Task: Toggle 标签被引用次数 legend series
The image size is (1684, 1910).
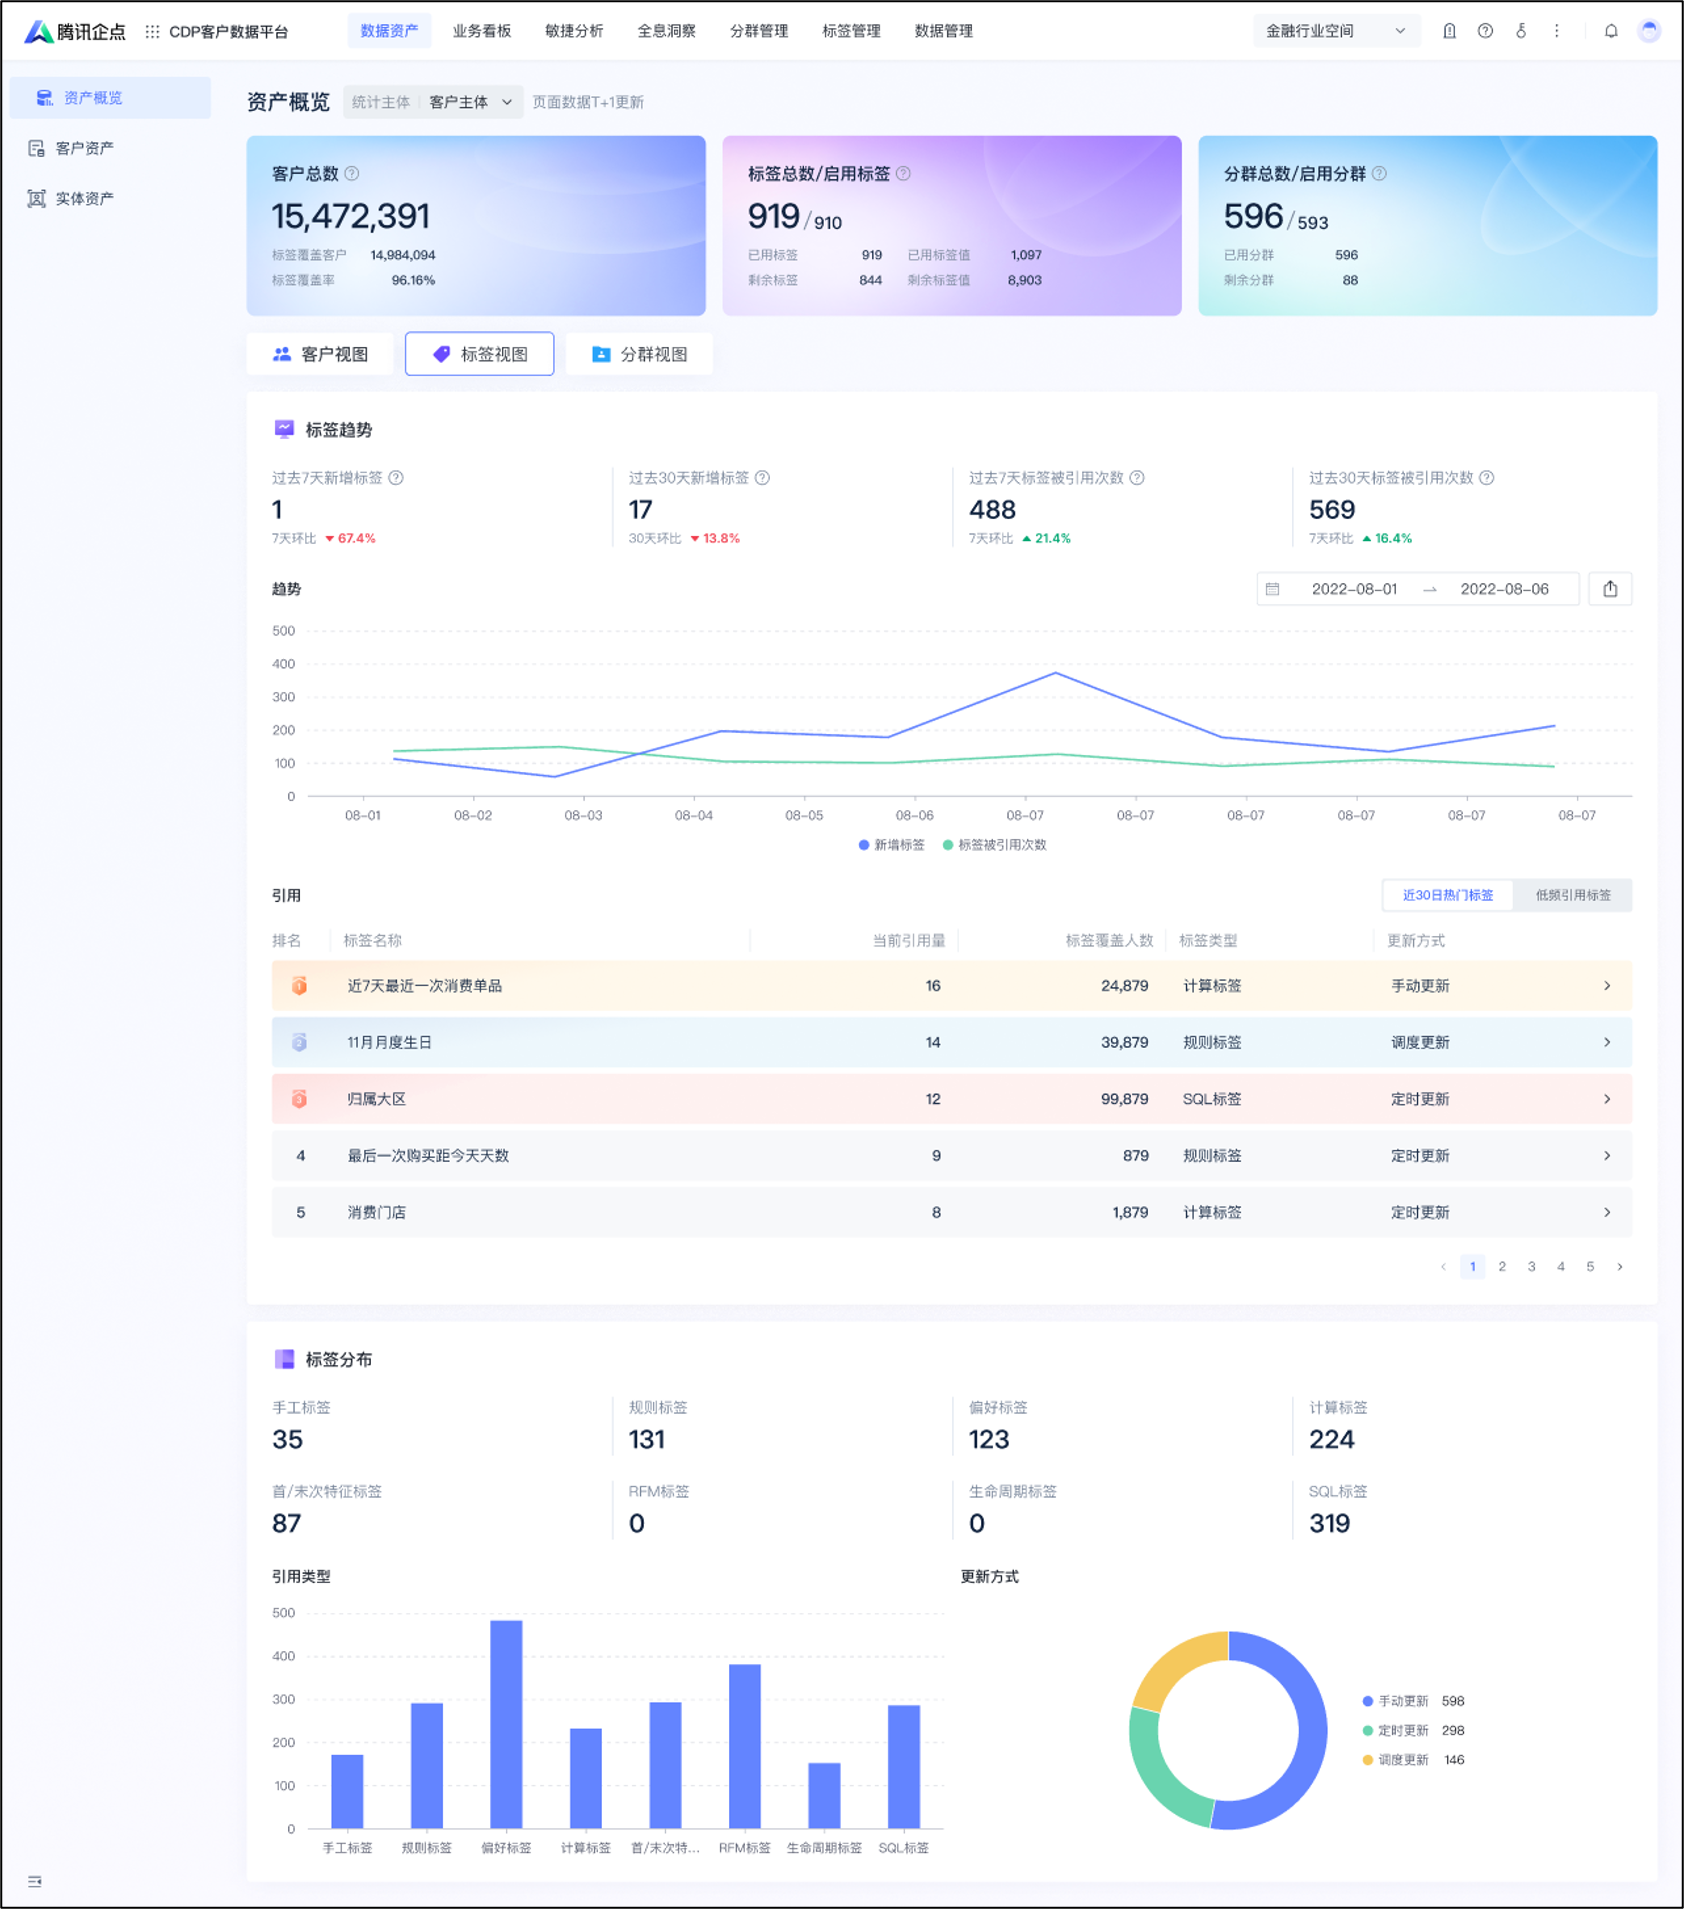Action: tap(994, 845)
